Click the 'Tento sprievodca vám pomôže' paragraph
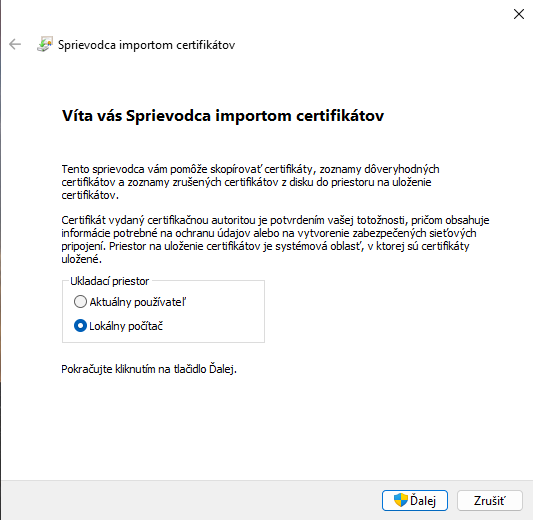The height and width of the screenshot is (520, 533). 251,182
